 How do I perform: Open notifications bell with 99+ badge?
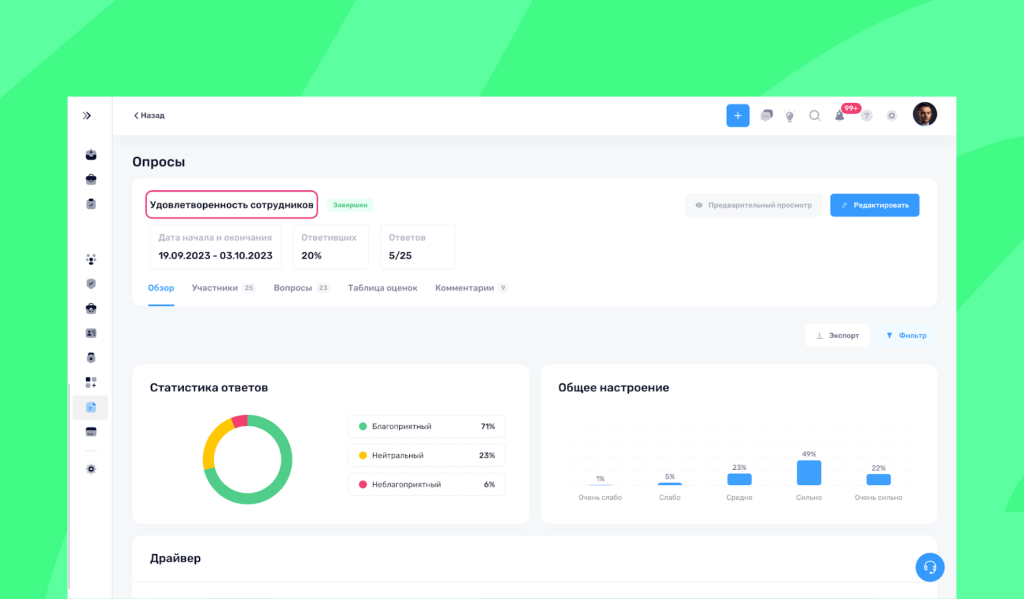pyautogui.click(x=840, y=116)
